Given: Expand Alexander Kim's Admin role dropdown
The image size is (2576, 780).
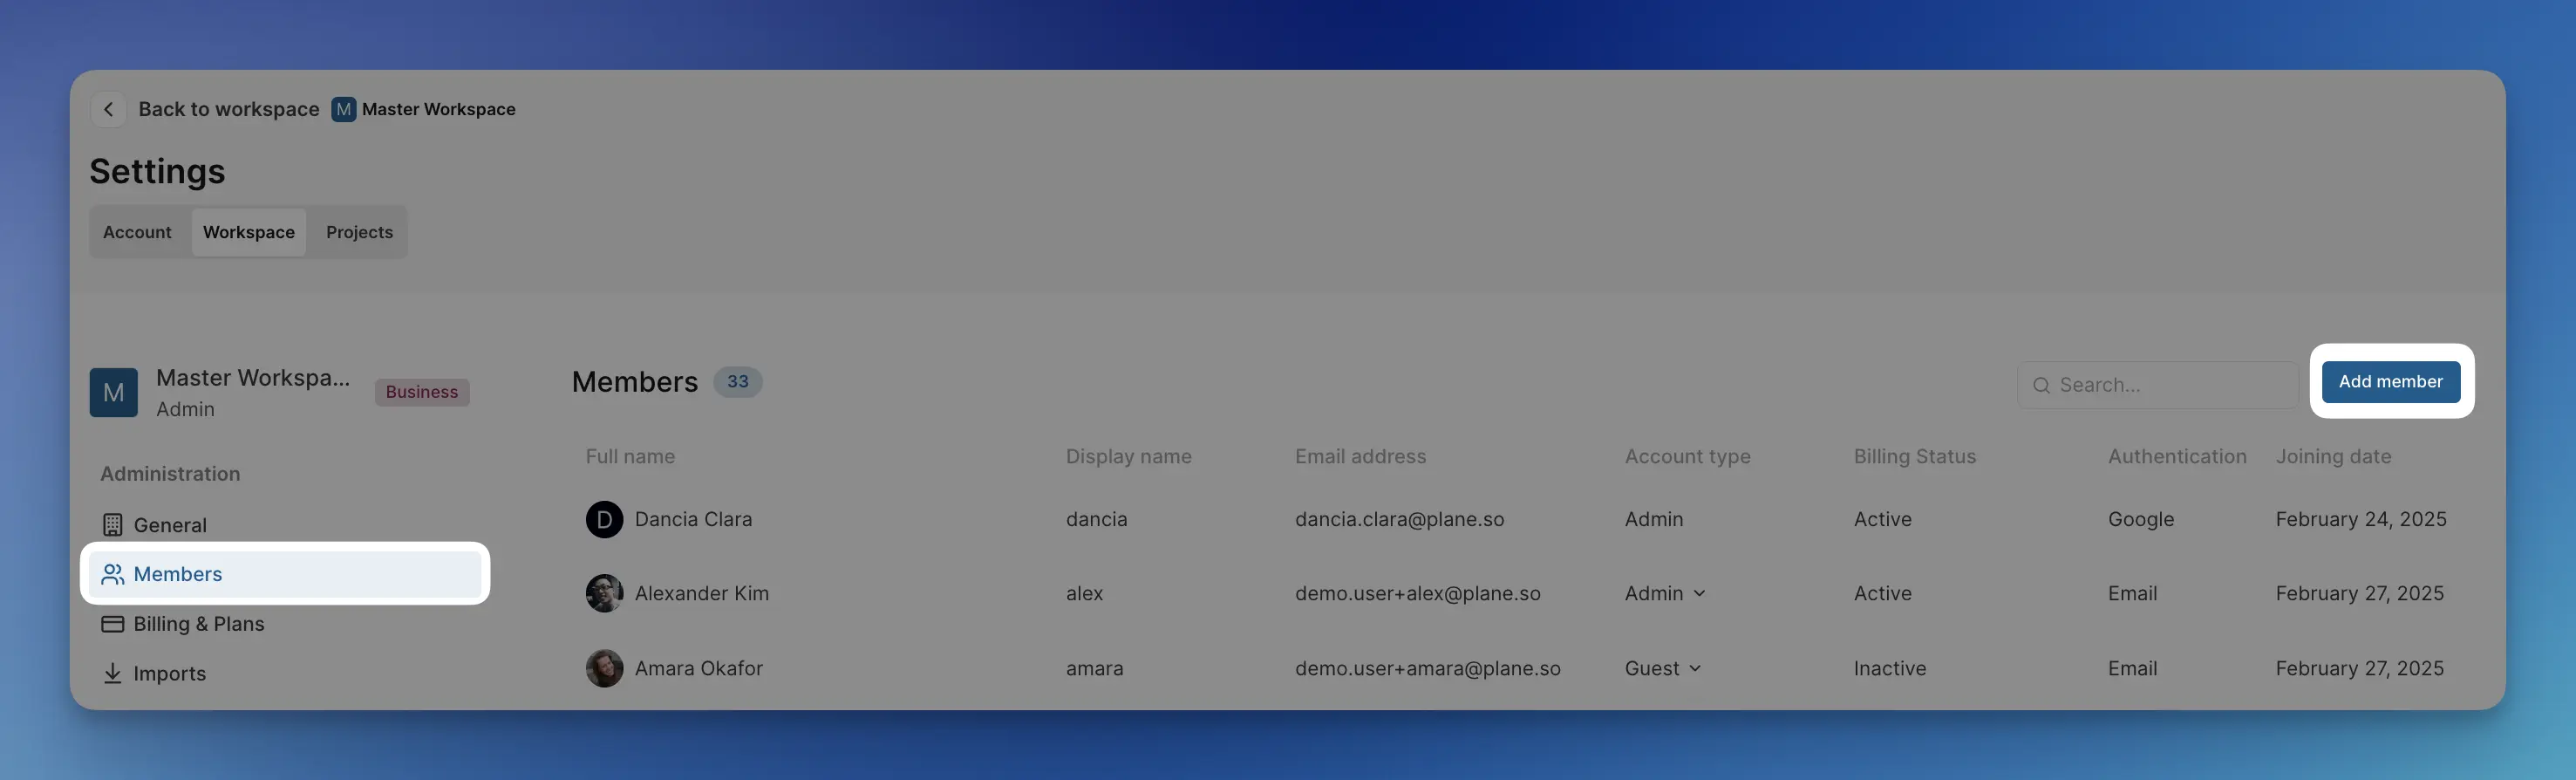Looking at the screenshot, I should pos(1698,594).
